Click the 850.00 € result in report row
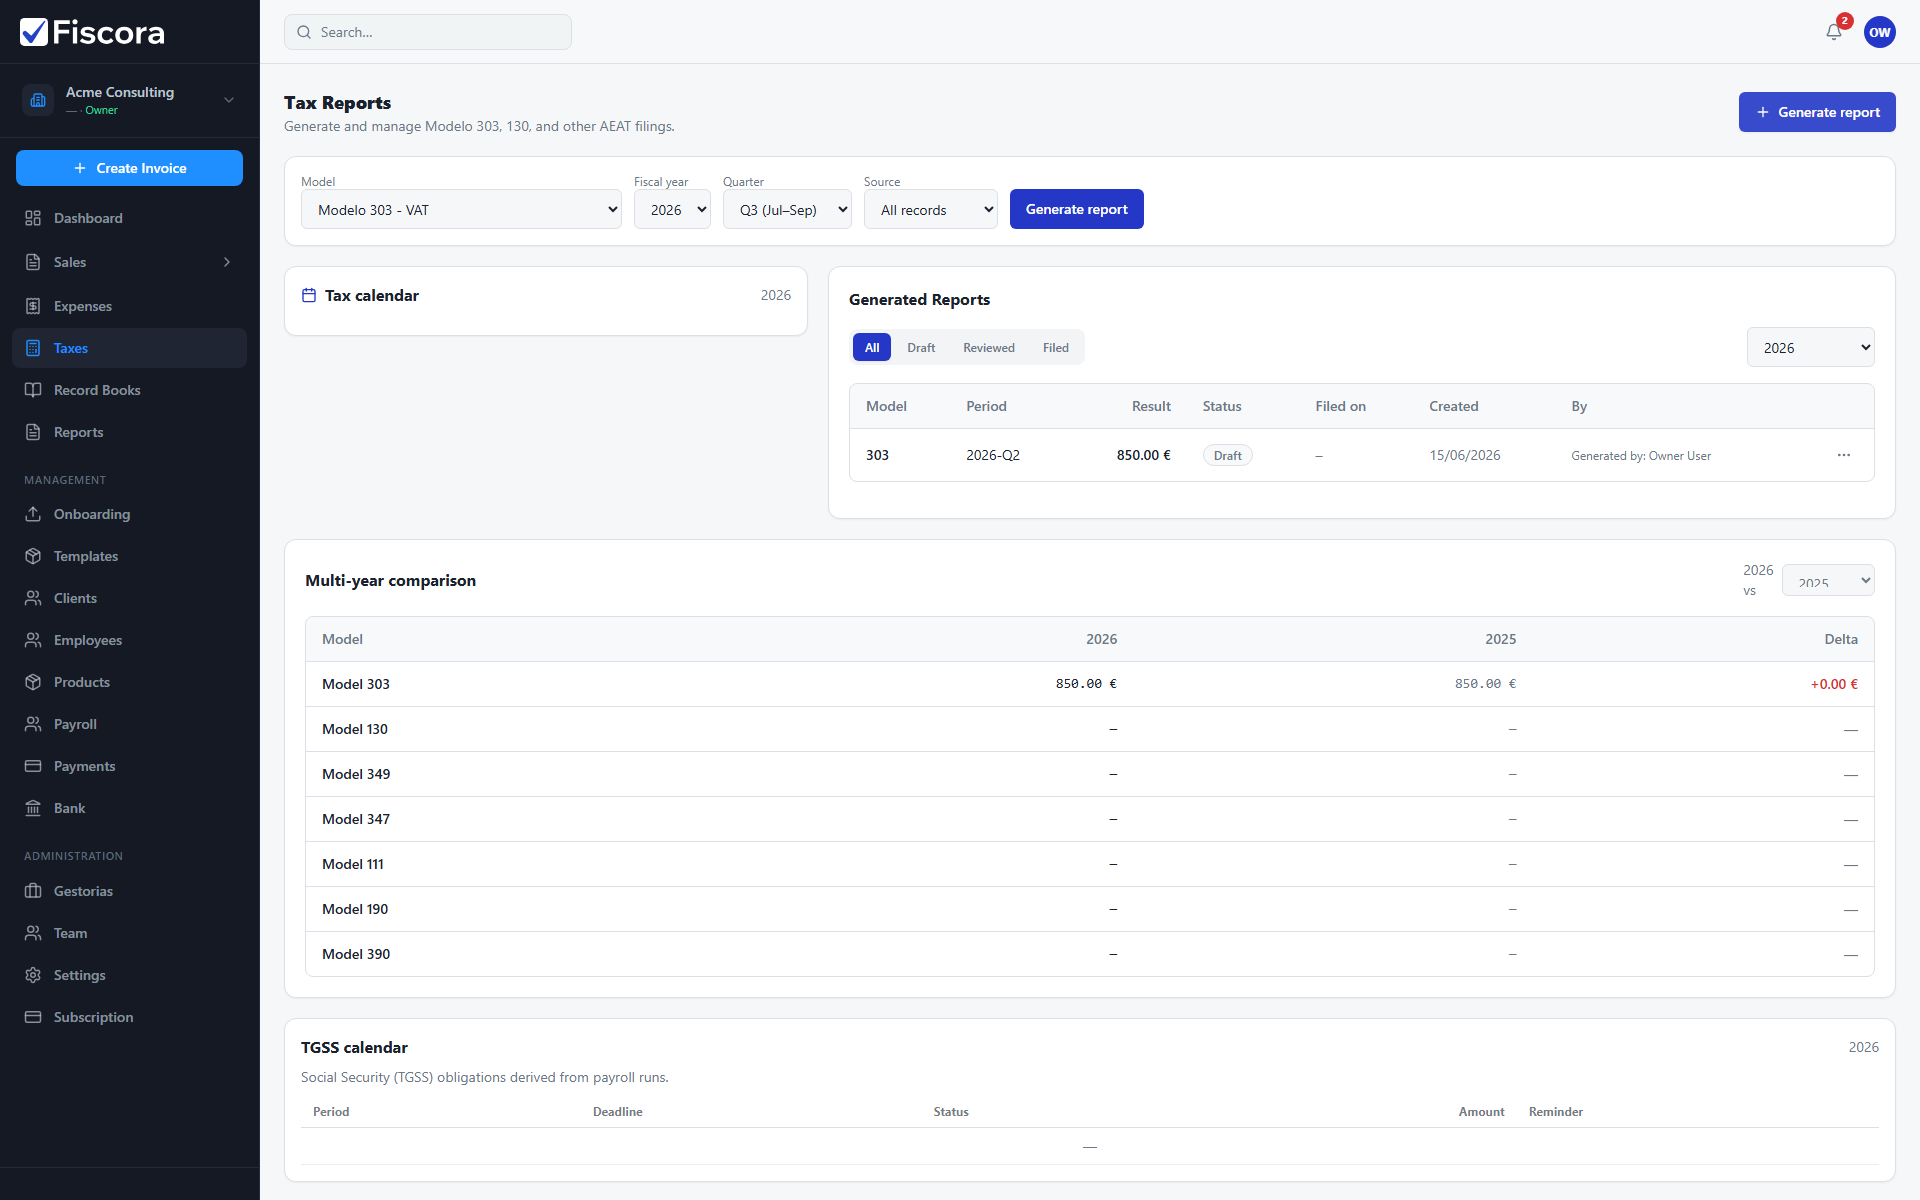Viewport: 1920px width, 1200px height. pos(1144,455)
